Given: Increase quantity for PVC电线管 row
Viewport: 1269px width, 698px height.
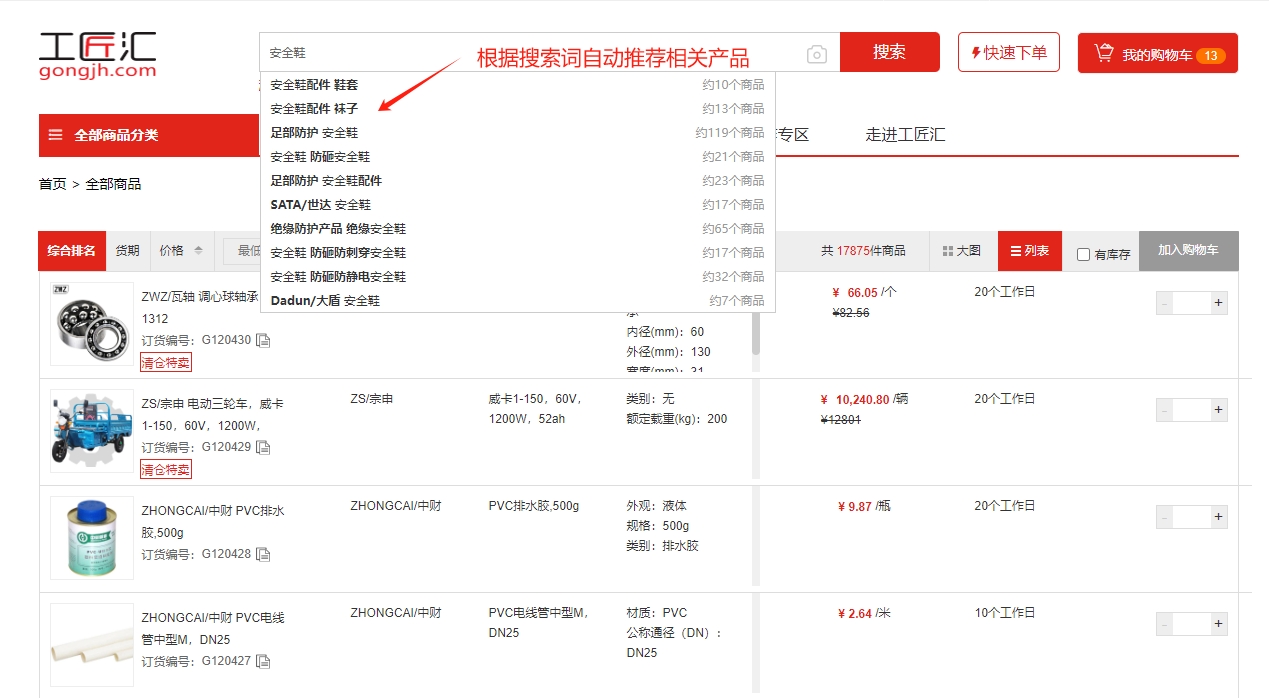Looking at the screenshot, I should point(1218,624).
